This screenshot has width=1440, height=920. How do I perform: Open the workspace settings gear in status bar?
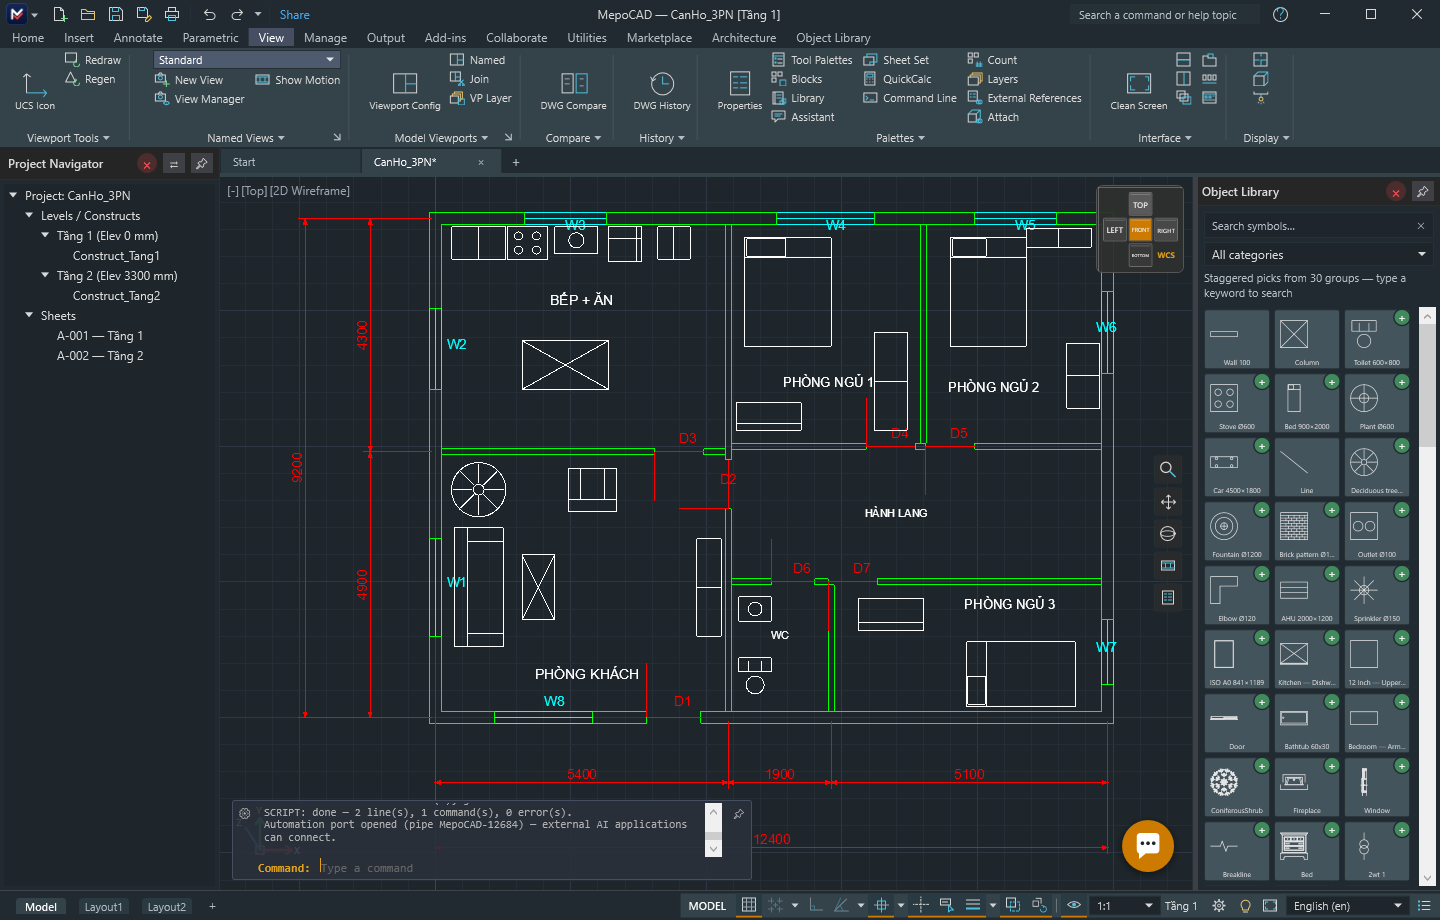(x=1219, y=906)
